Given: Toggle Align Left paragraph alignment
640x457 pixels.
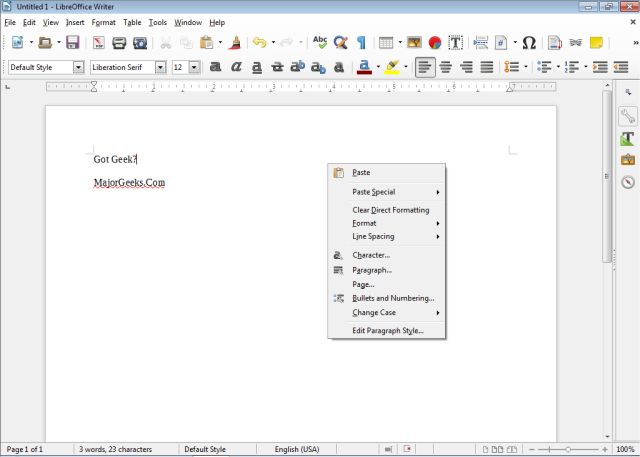Looking at the screenshot, I should (424, 67).
